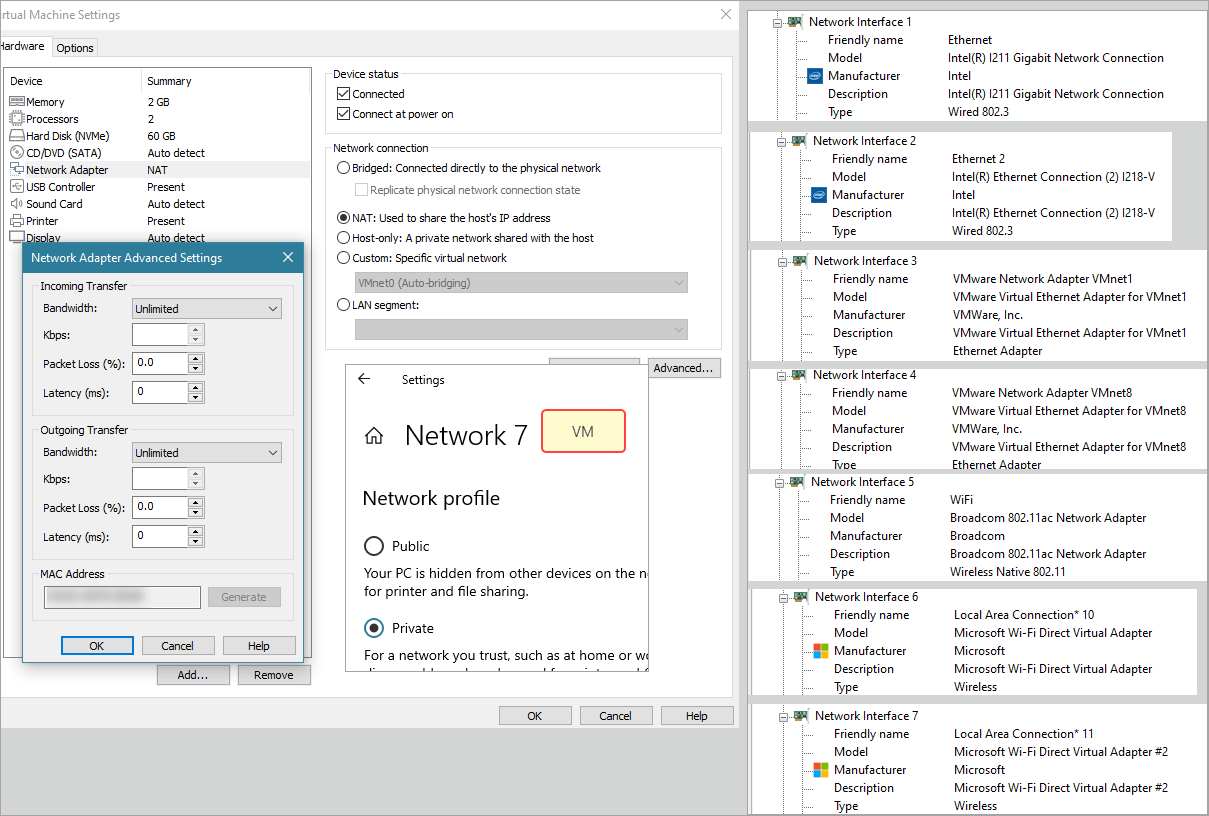
Task: Open the Incoming Transfer Bandwidth dropdown
Action: [207, 309]
